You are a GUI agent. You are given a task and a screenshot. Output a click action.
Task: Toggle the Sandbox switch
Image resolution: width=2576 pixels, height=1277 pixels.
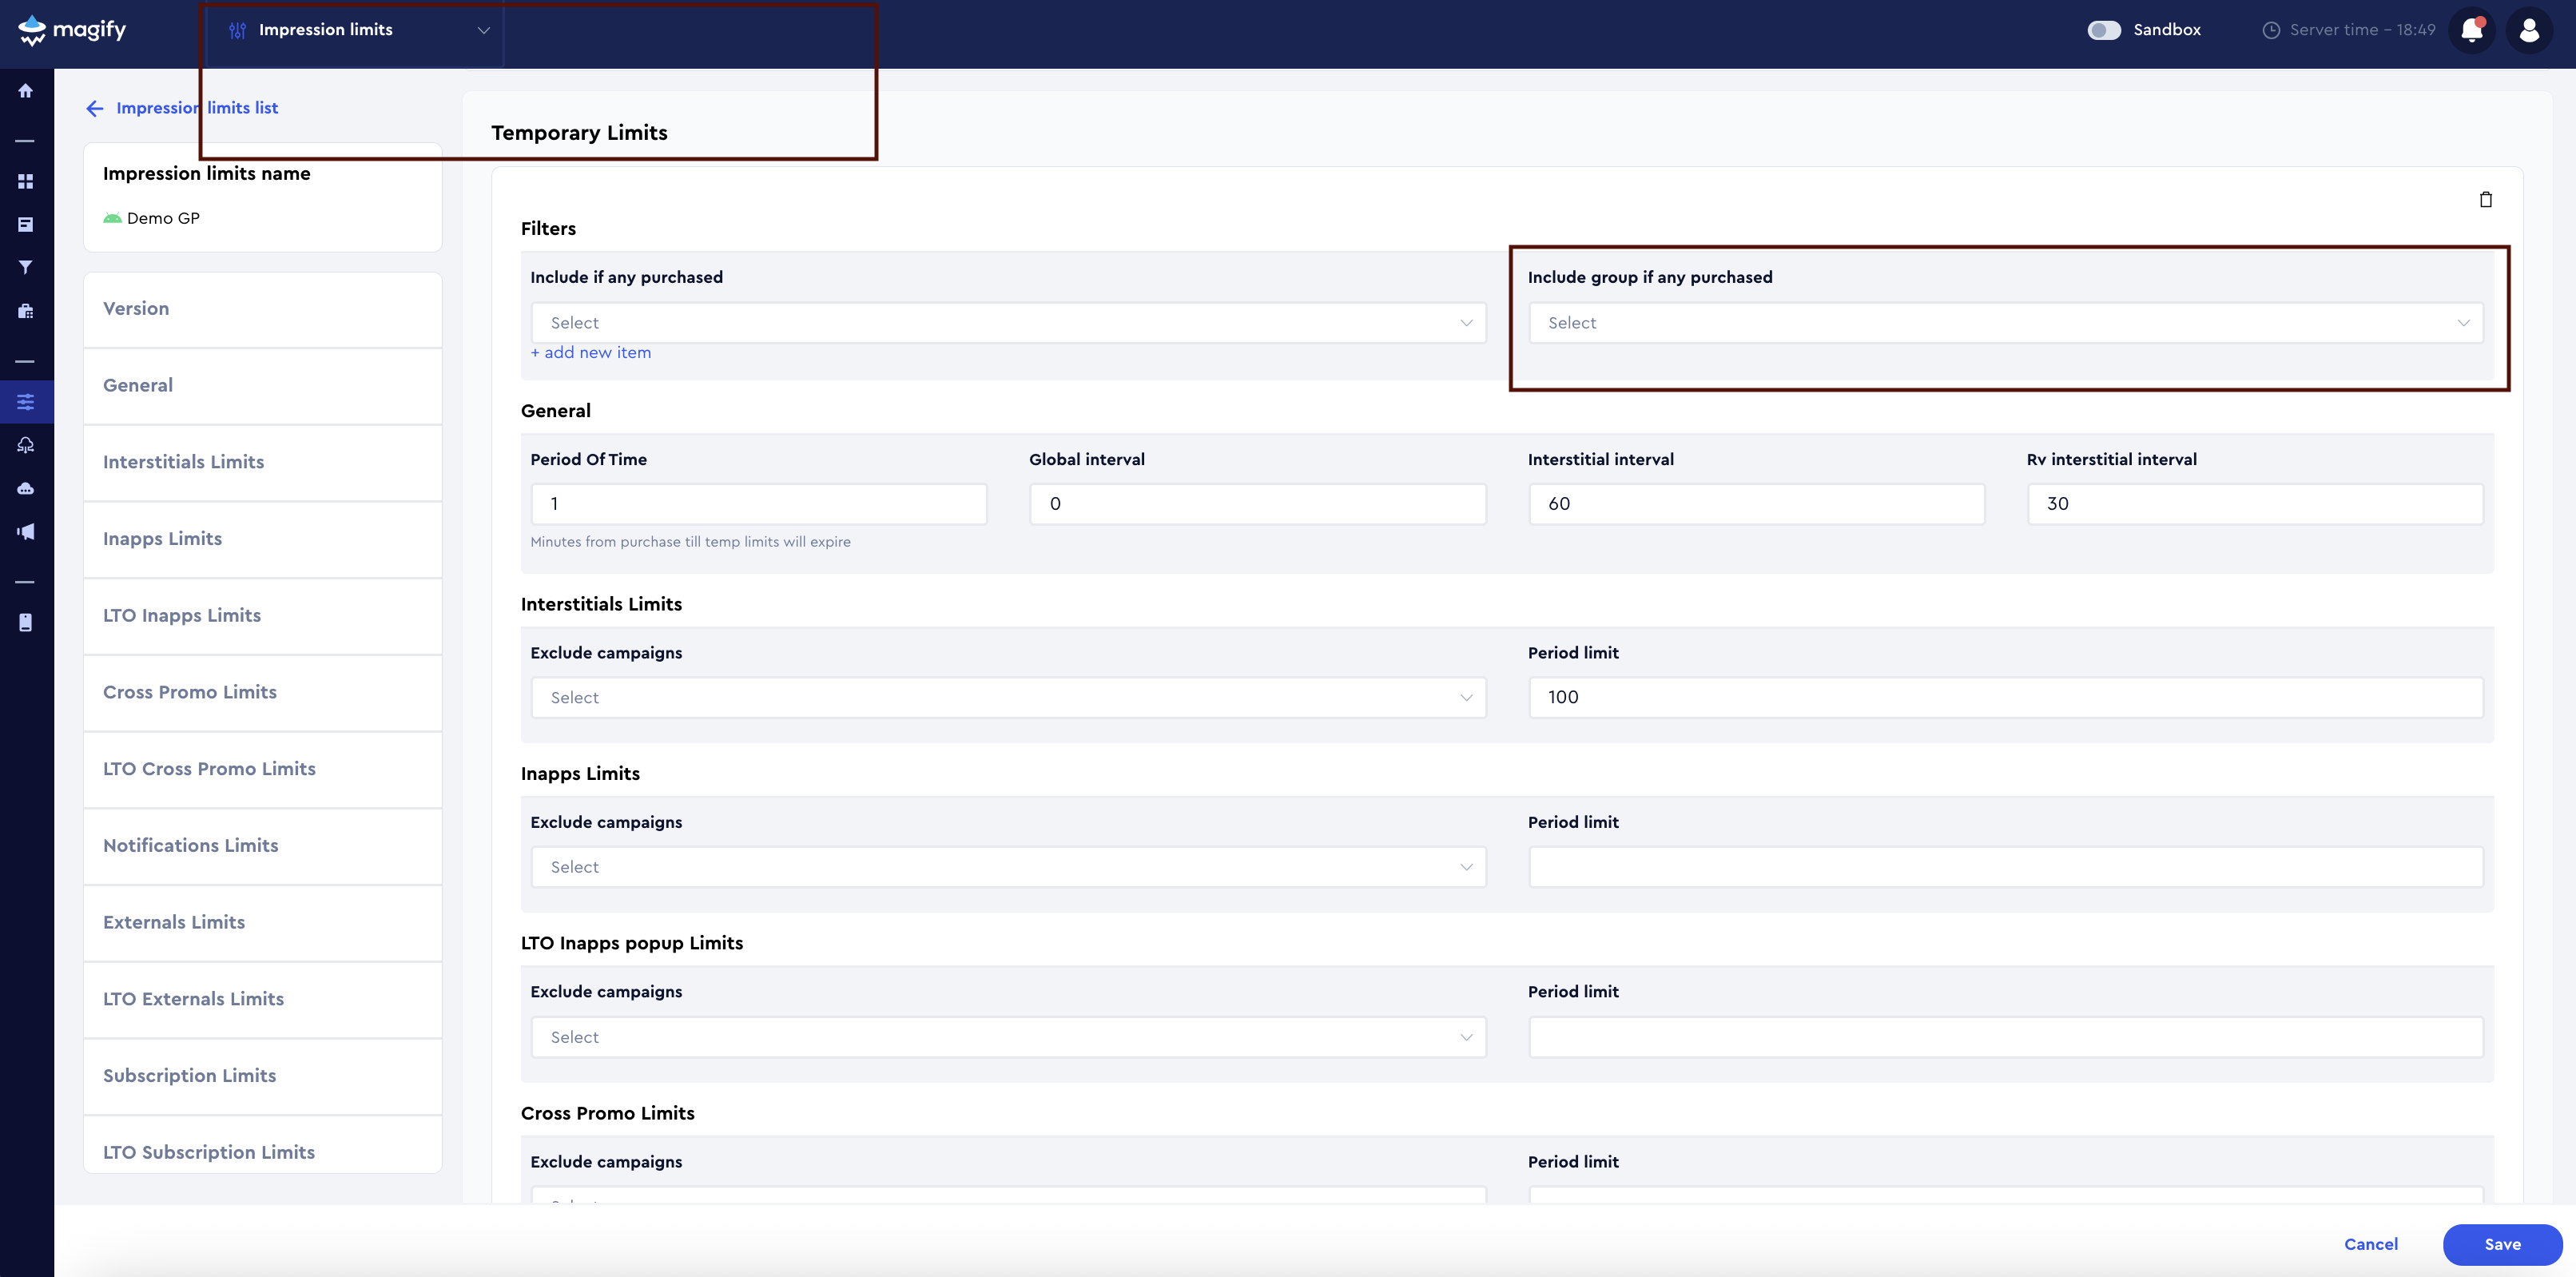tap(2104, 30)
